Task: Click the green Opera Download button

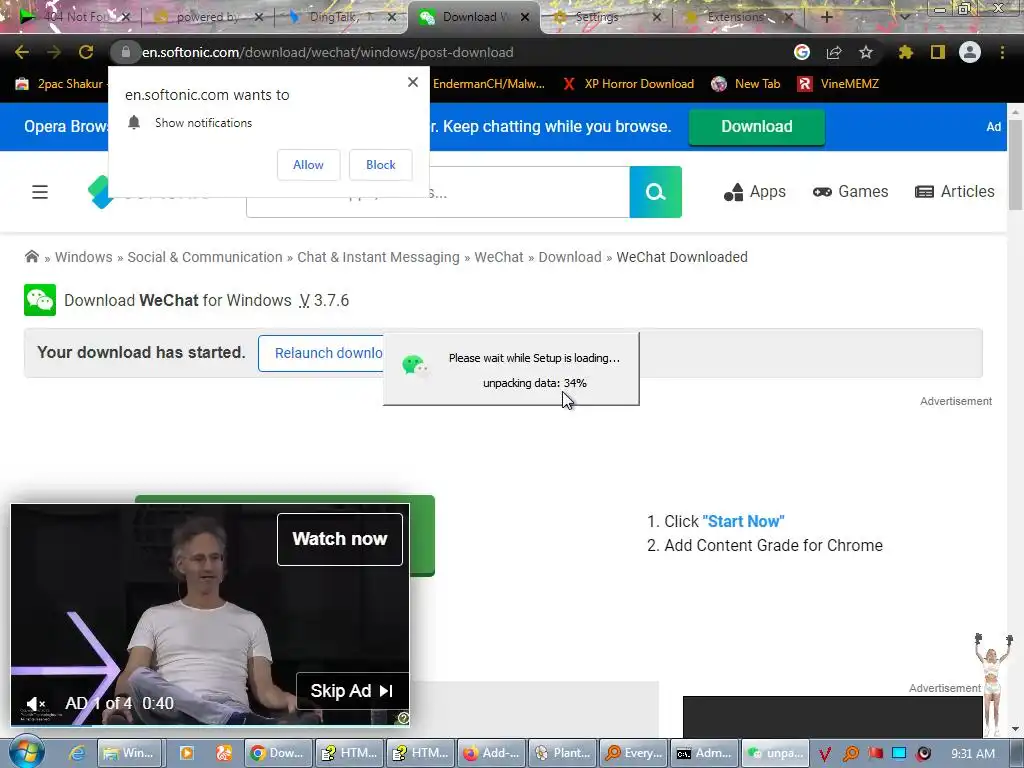Action: point(756,126)
